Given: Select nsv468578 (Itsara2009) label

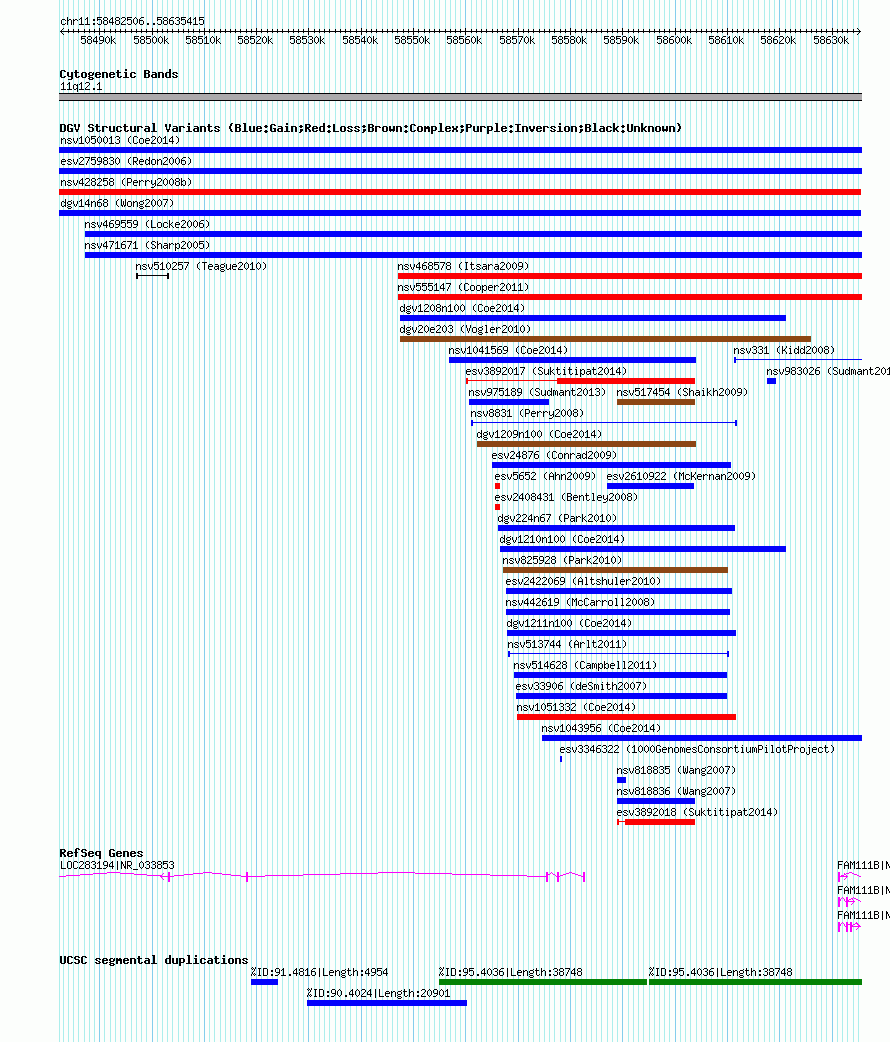Looking at the screenshot, I should pyautogui.click(x=463, y=266).
